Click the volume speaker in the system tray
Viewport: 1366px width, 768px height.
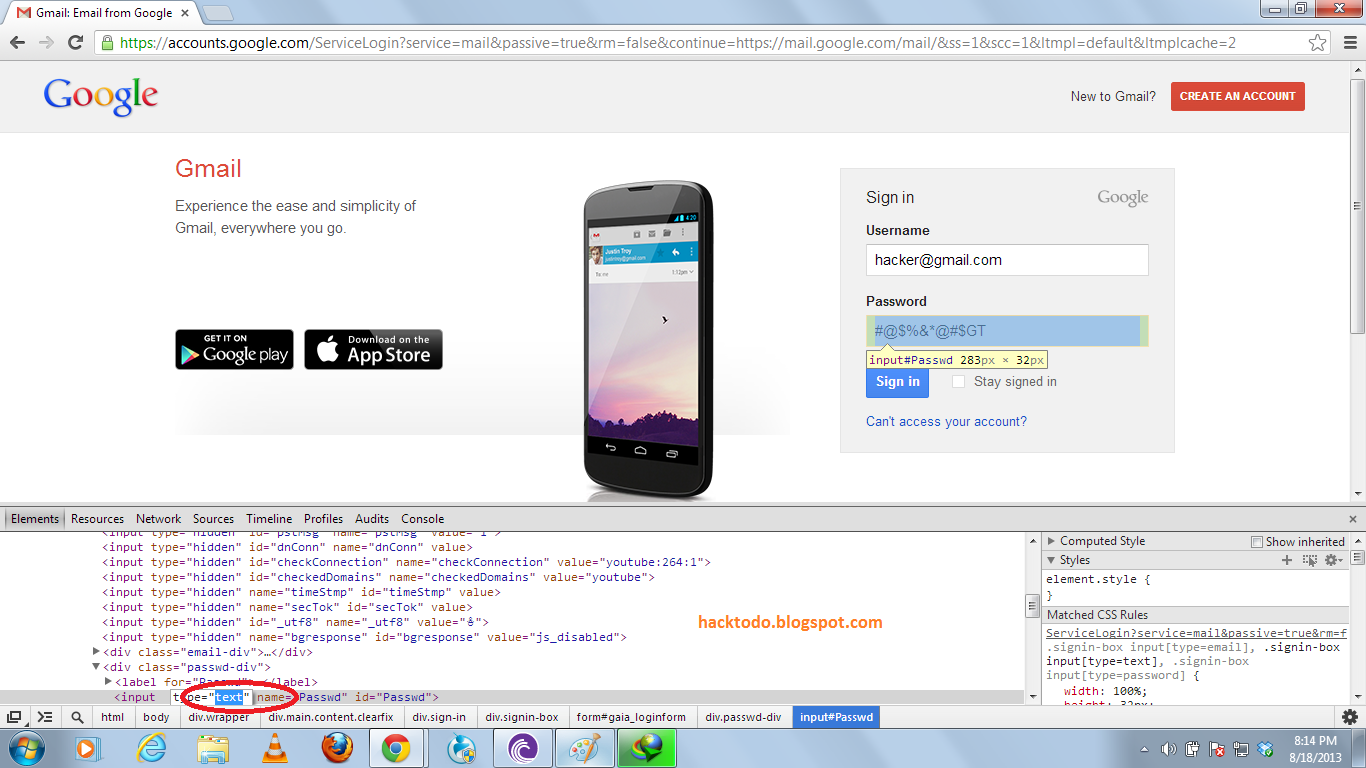1168,749
